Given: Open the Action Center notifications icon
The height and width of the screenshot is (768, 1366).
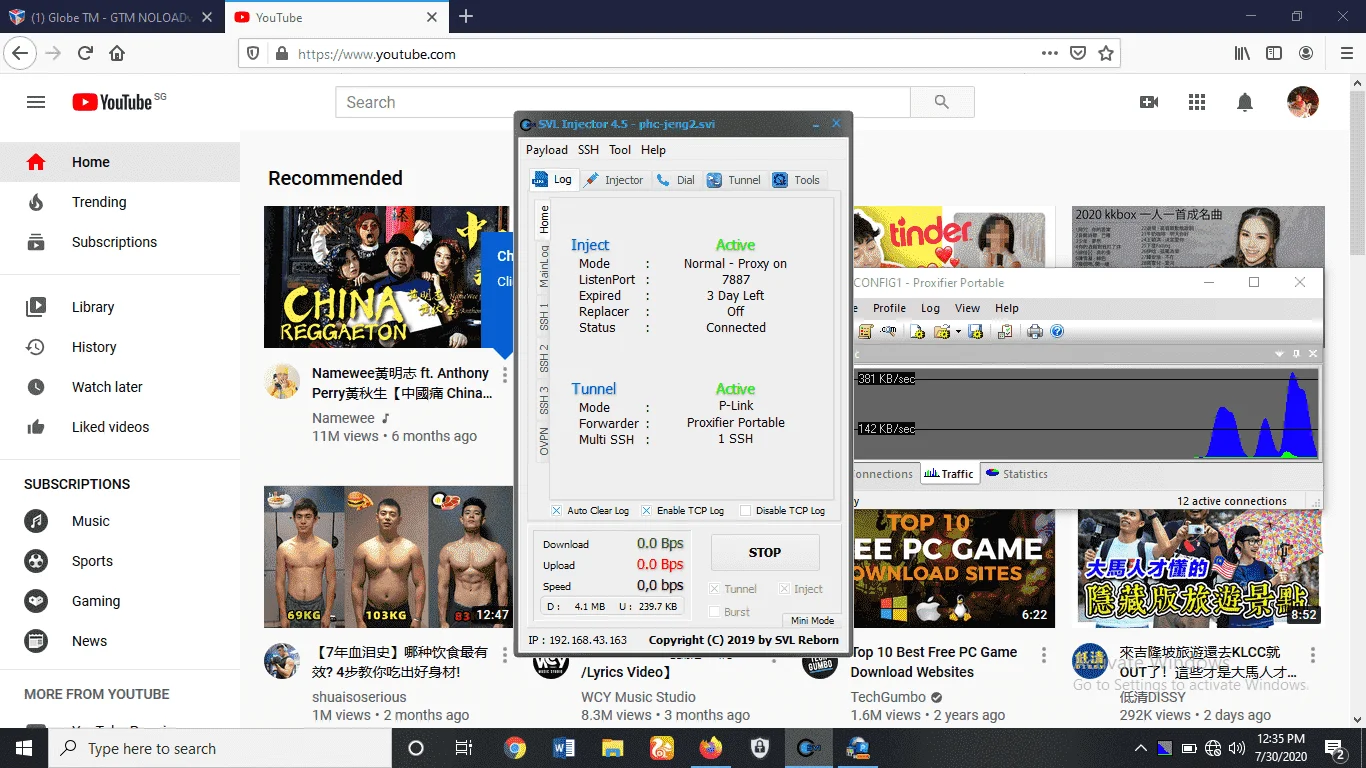Looking at the screenshot, I should (x=1335, y=748).
